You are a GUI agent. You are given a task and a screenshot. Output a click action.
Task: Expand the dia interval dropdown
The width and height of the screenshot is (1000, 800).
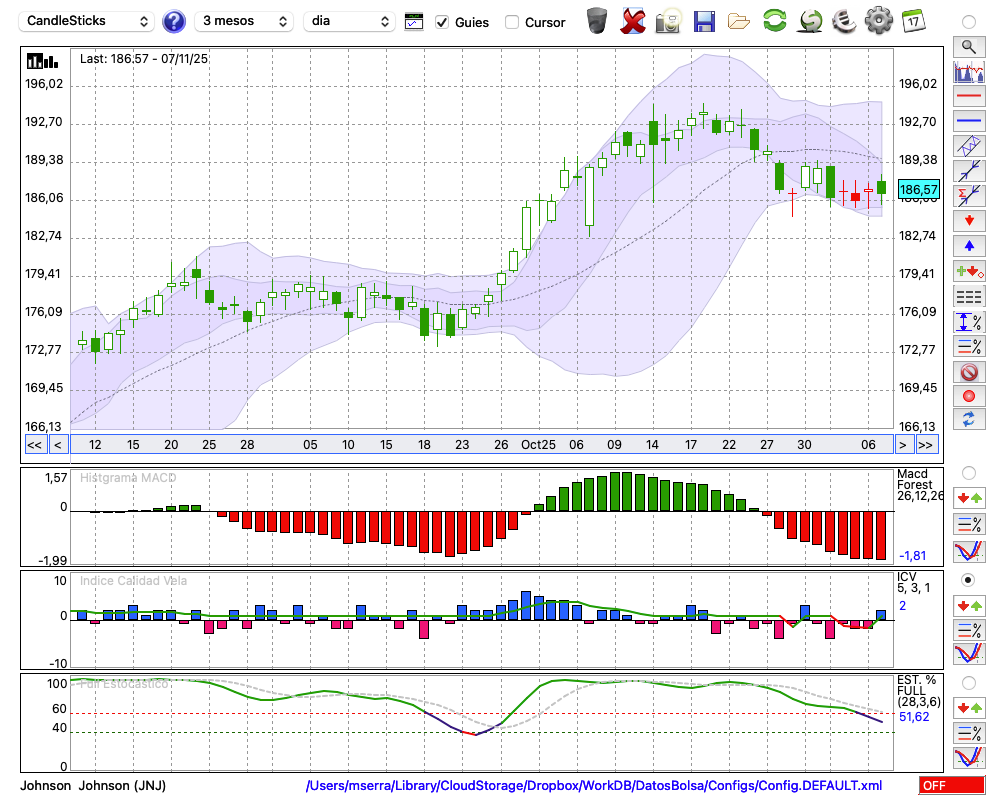(x=349, y=21)
